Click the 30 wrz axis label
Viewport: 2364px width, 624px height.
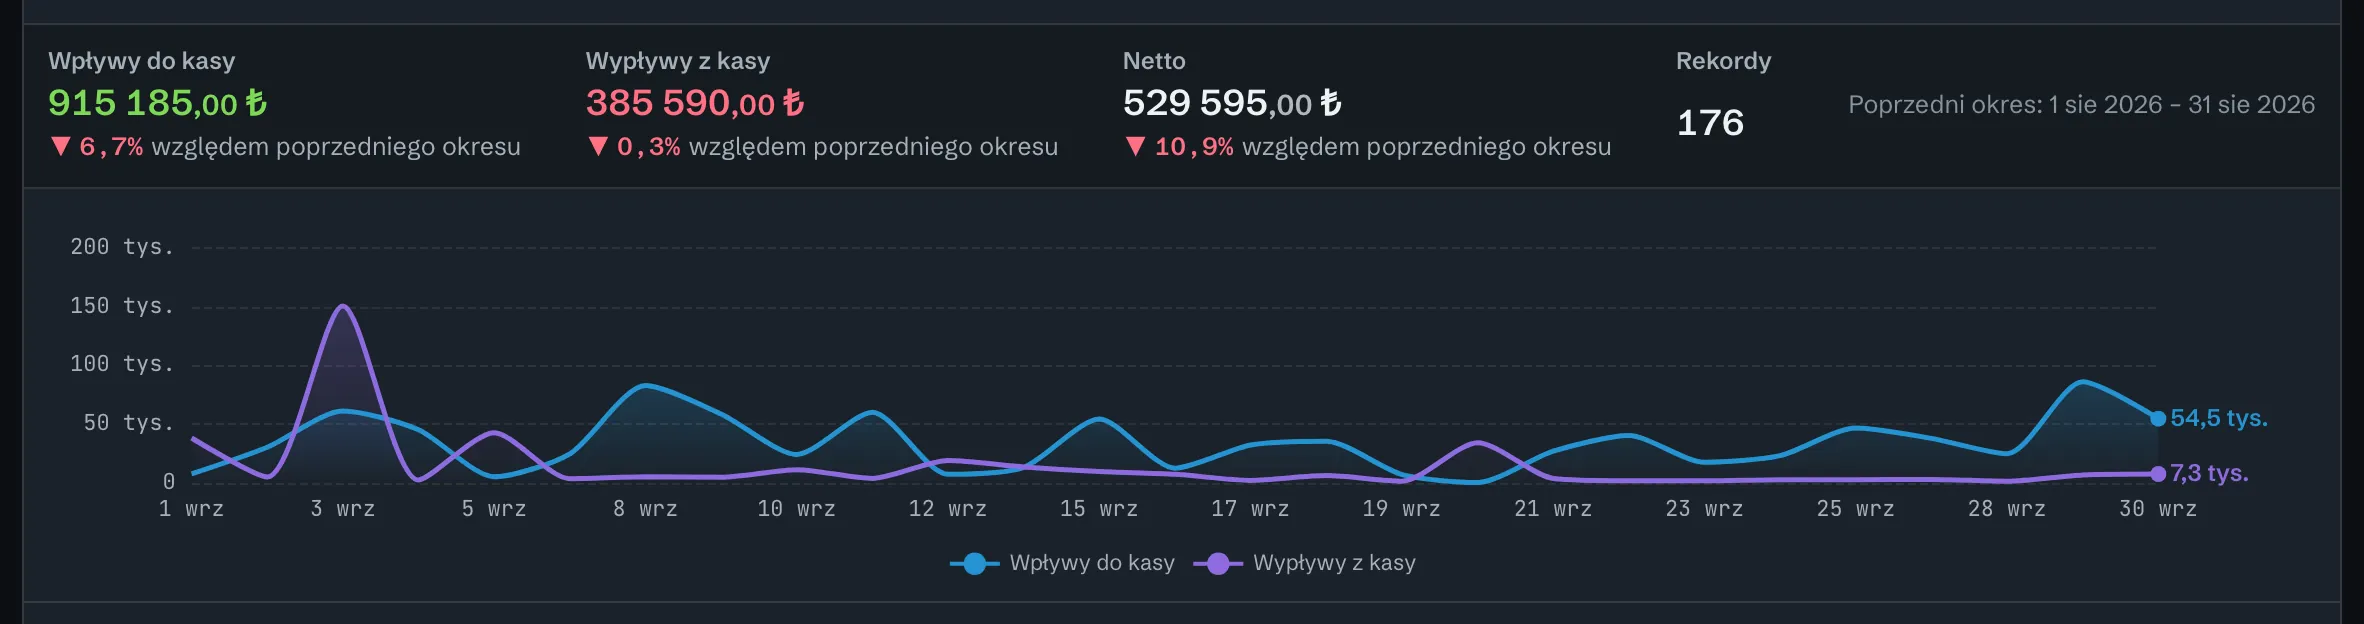point(2158,509)
